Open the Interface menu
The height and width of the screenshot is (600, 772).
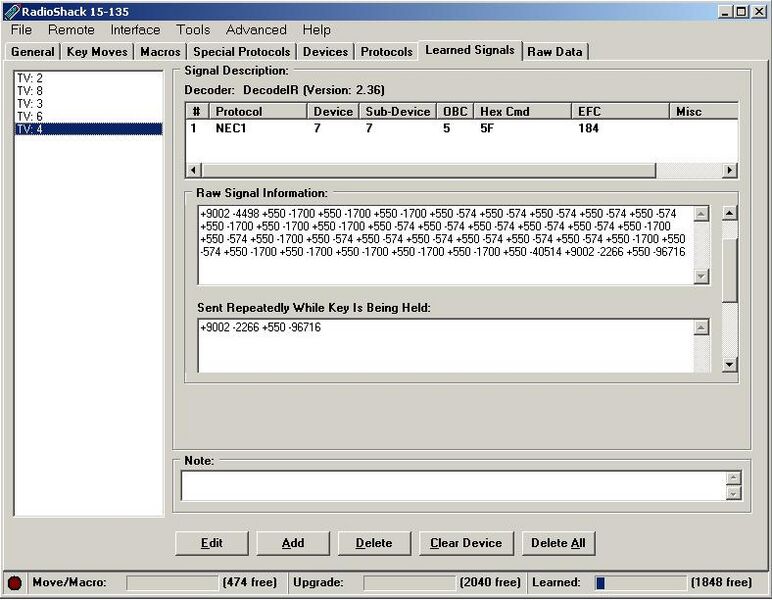pyautogui.click(x=135, y=30)
